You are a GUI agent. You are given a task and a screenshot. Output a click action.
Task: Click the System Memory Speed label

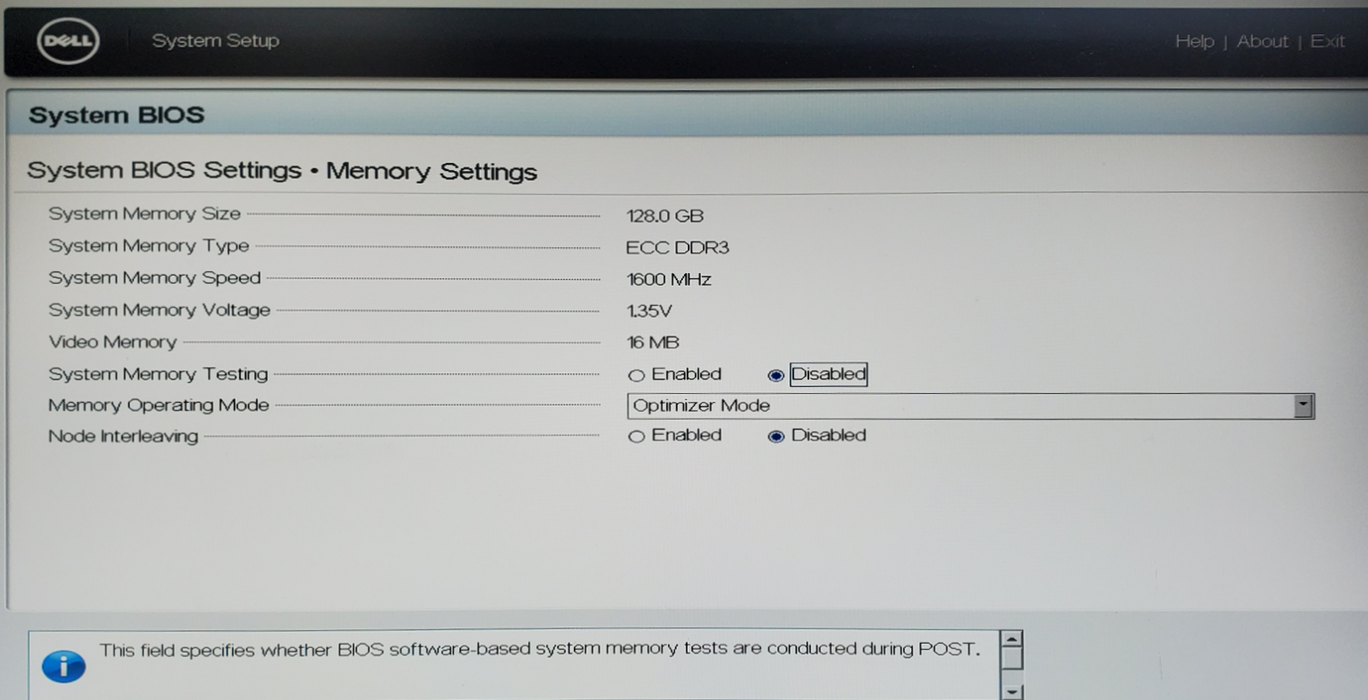coord(154,278)
